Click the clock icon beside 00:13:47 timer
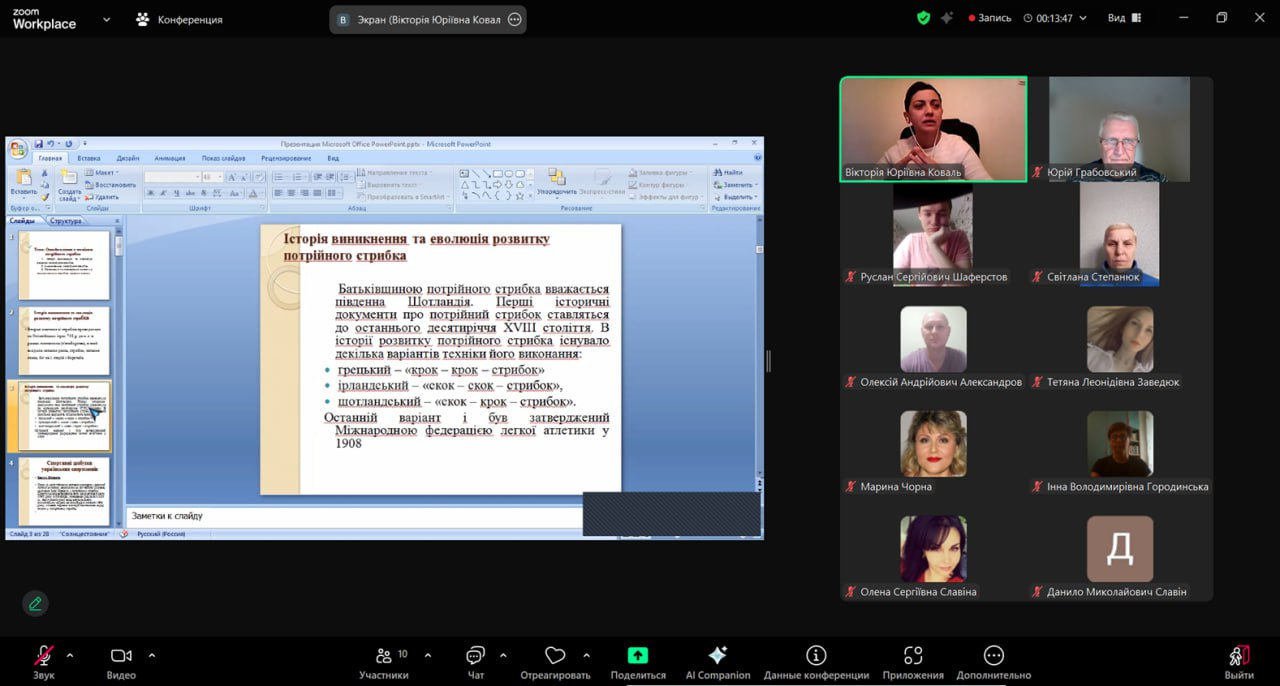 1028,18
